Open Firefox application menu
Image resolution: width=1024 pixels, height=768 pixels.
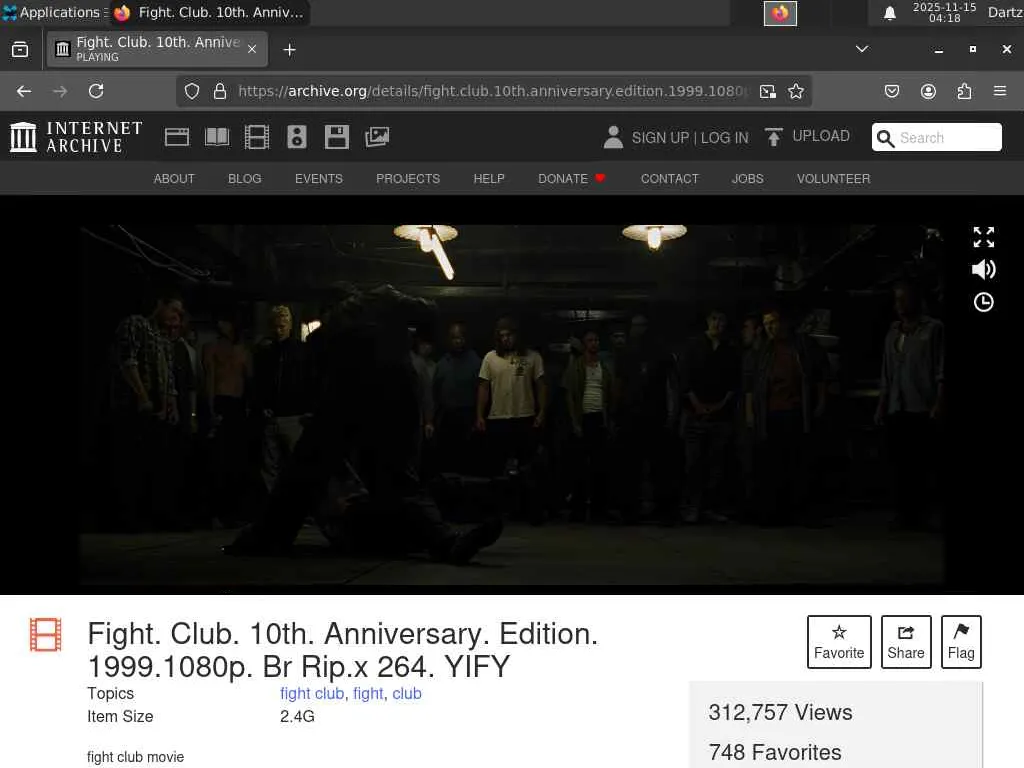[x=1000, y=91]
